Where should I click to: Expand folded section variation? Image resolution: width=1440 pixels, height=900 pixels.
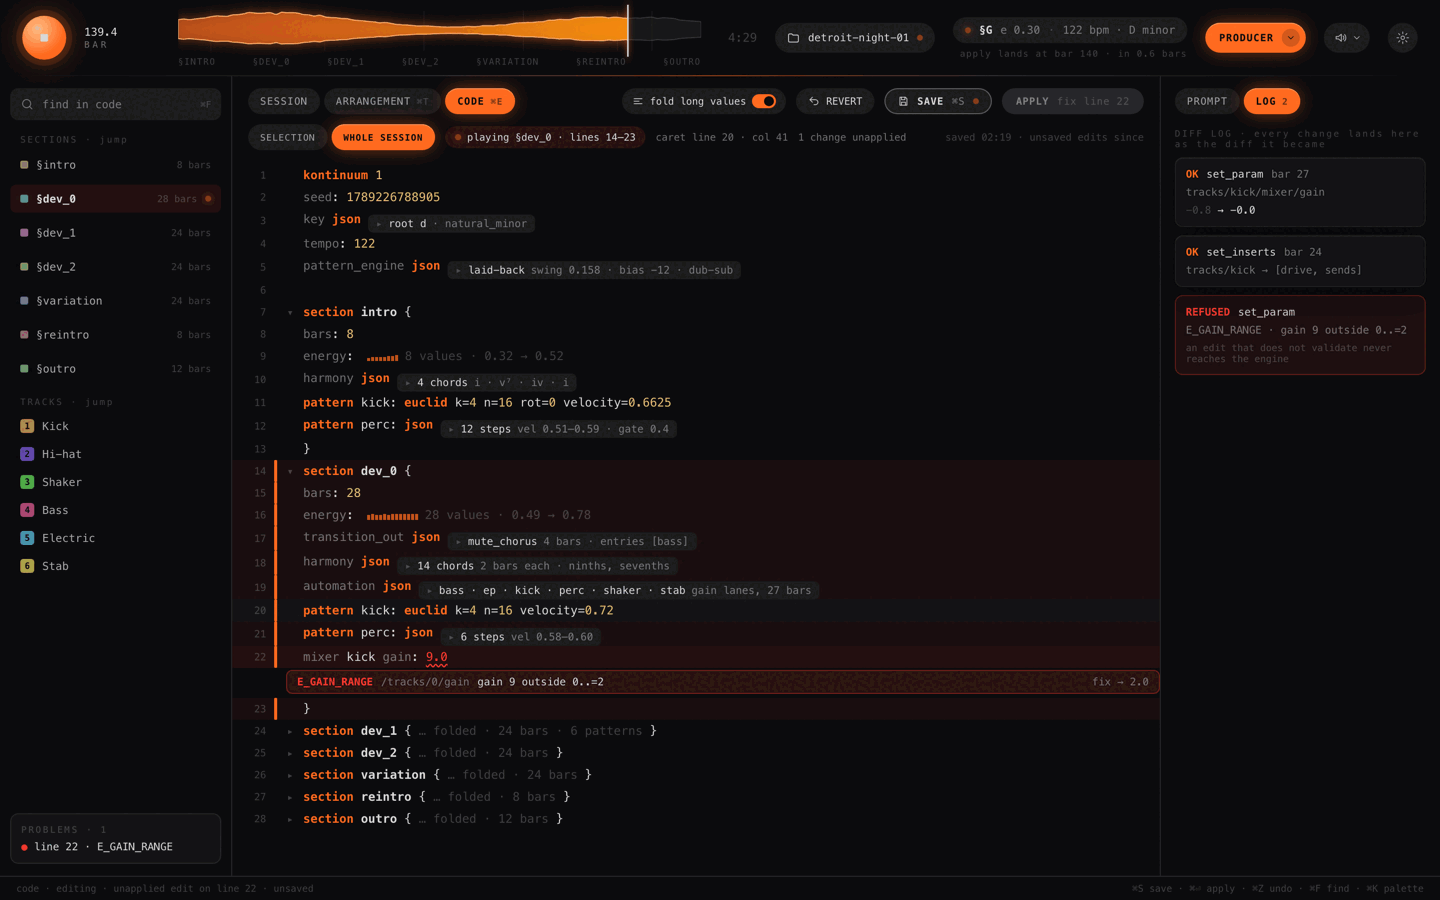pos(291,775)
